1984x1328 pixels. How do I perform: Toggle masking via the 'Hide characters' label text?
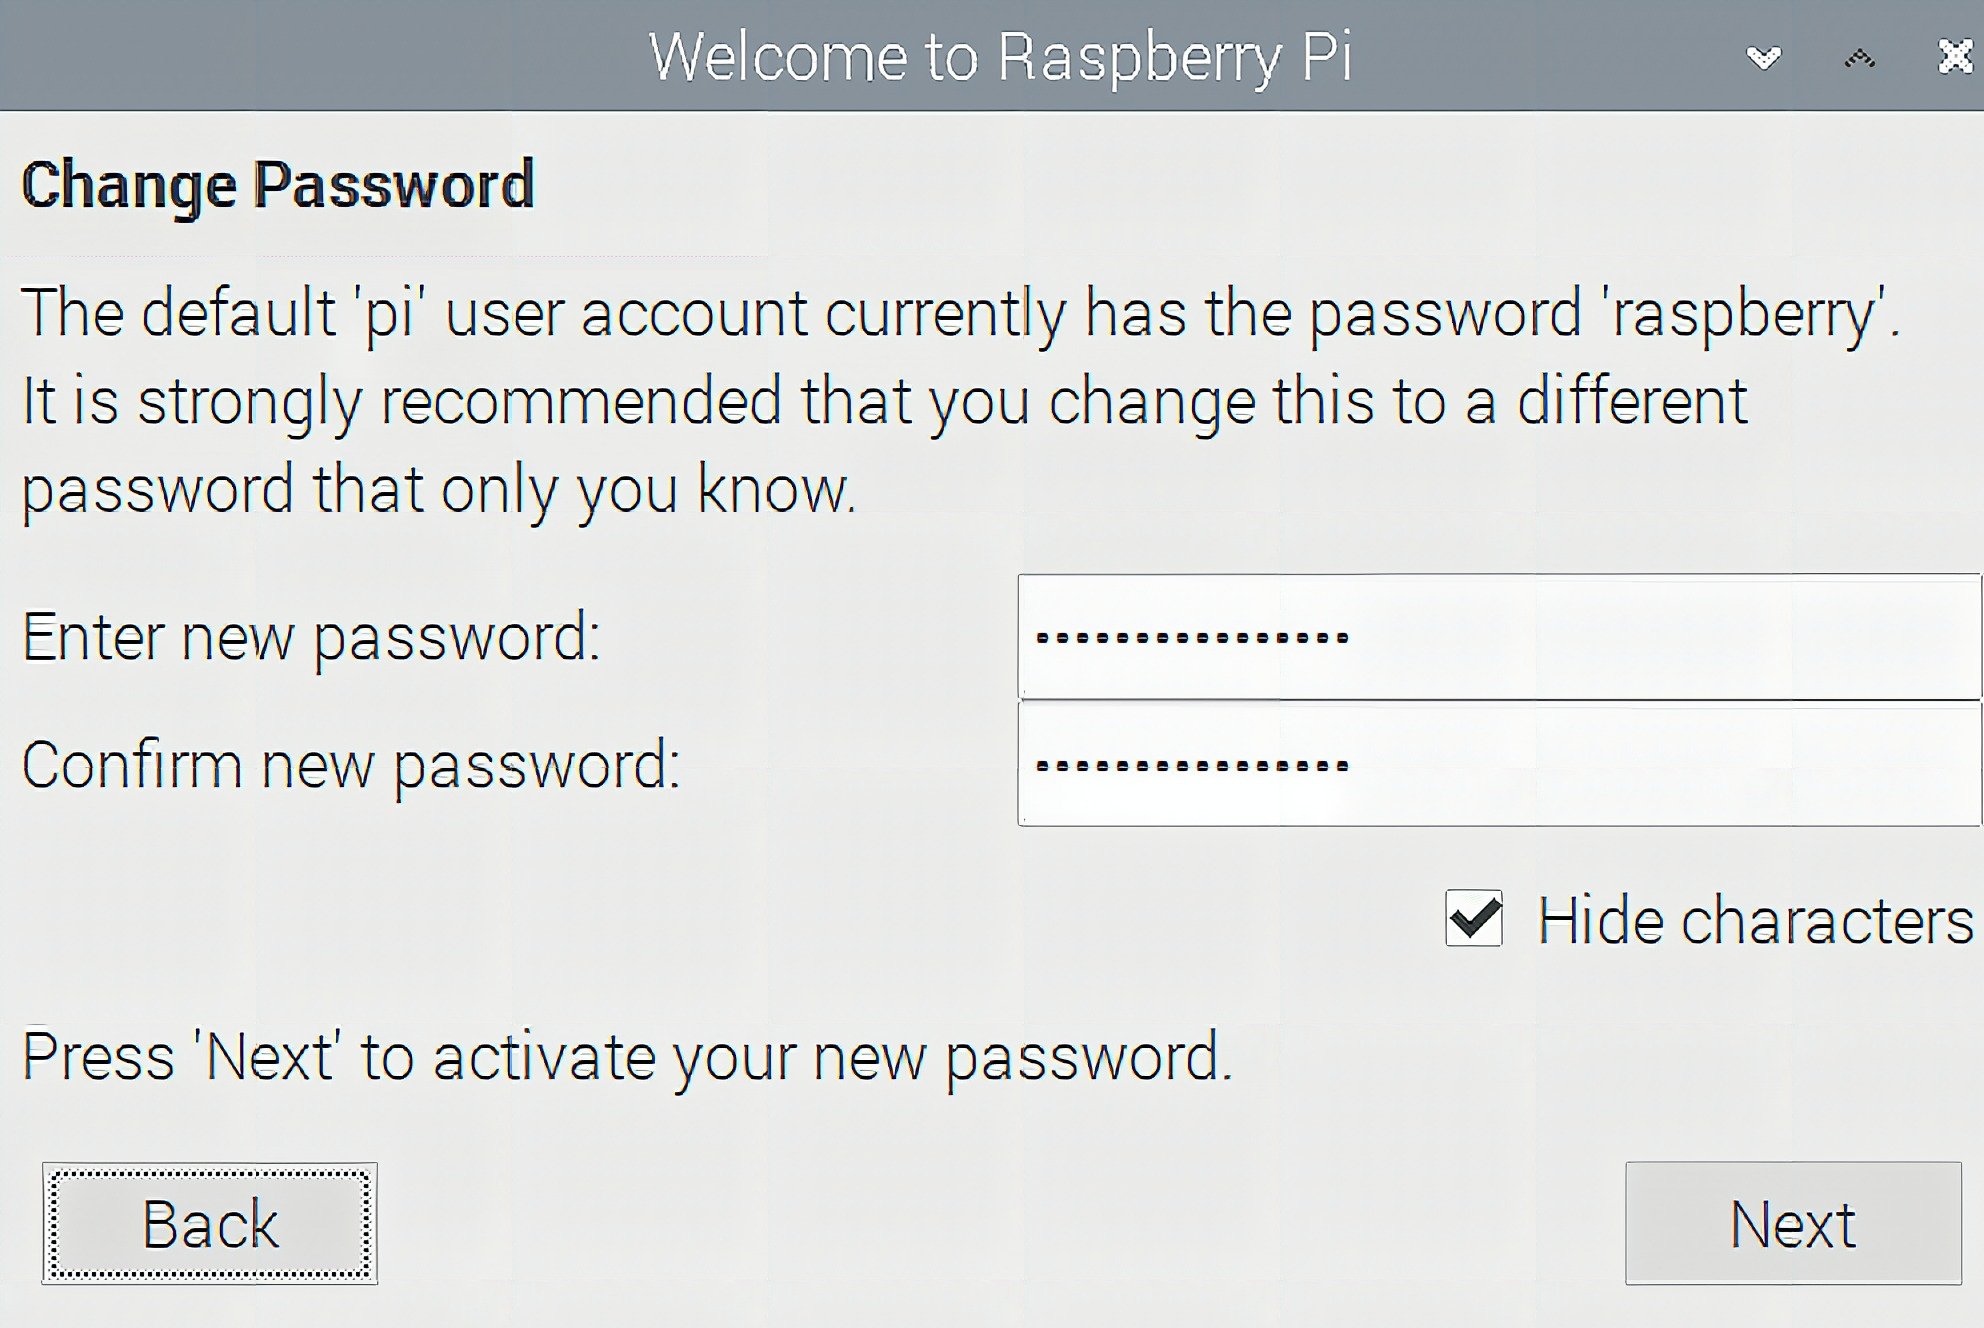click(1756, 920)
